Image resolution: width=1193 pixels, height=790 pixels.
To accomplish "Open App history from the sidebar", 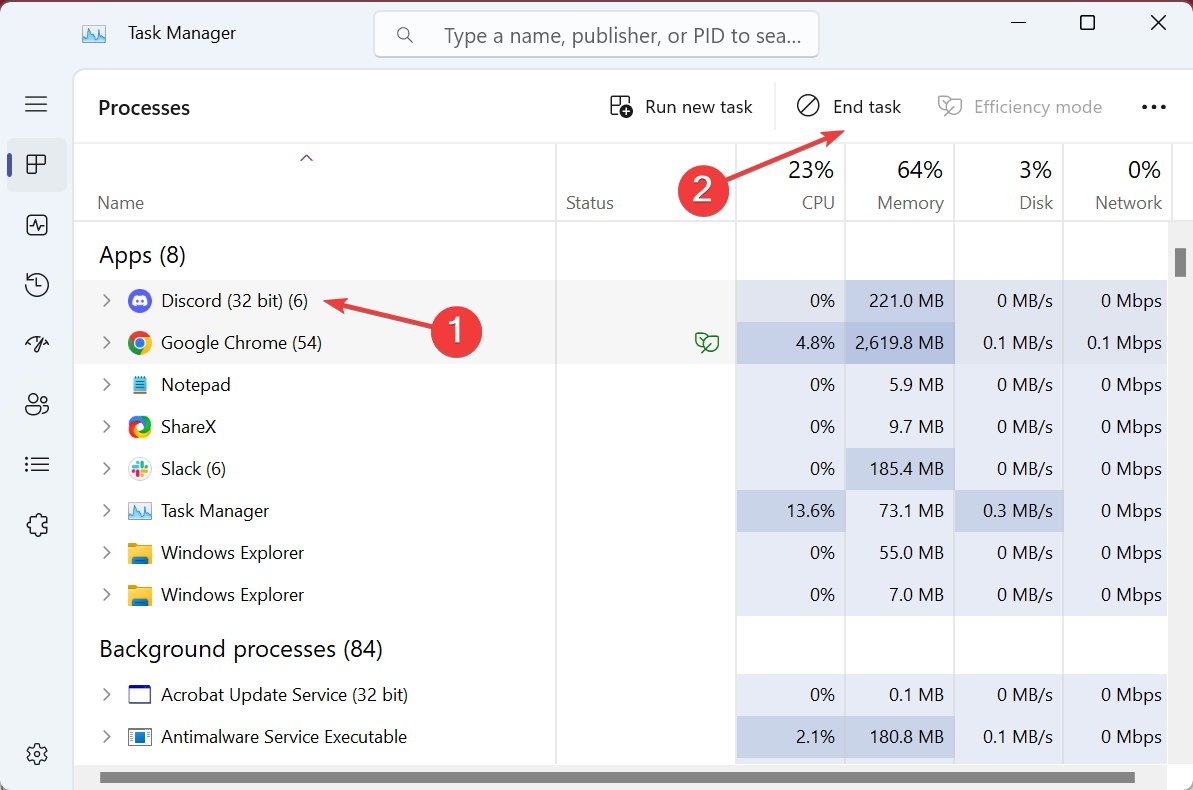I will click(37, 285).
